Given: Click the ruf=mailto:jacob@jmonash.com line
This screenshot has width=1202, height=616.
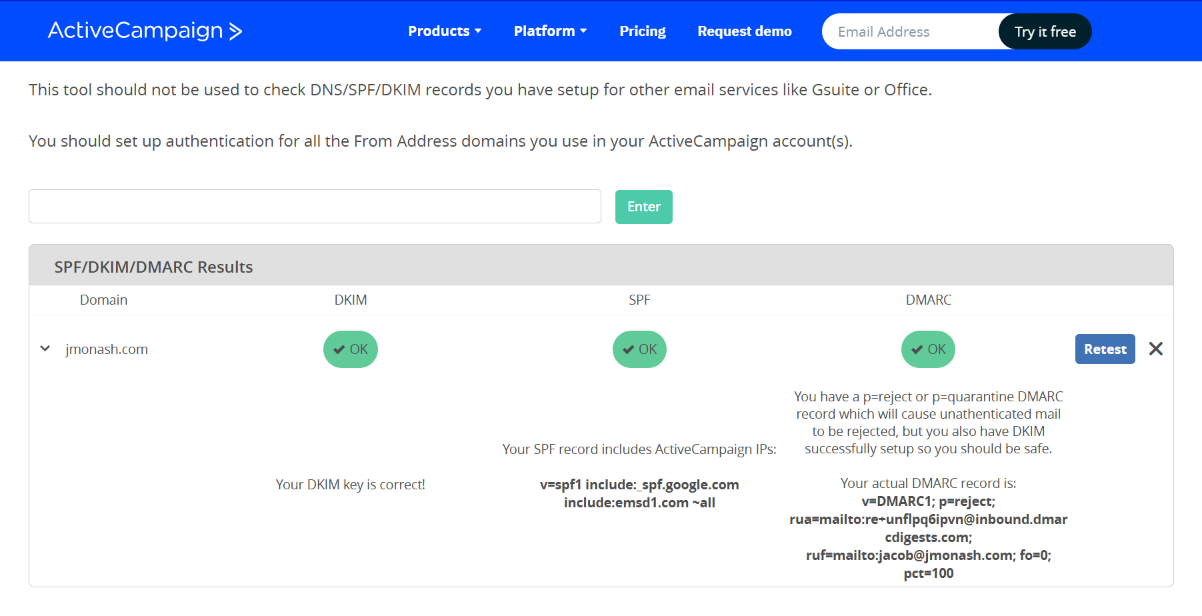Looking at the screenshot, I should pos(928,555).
